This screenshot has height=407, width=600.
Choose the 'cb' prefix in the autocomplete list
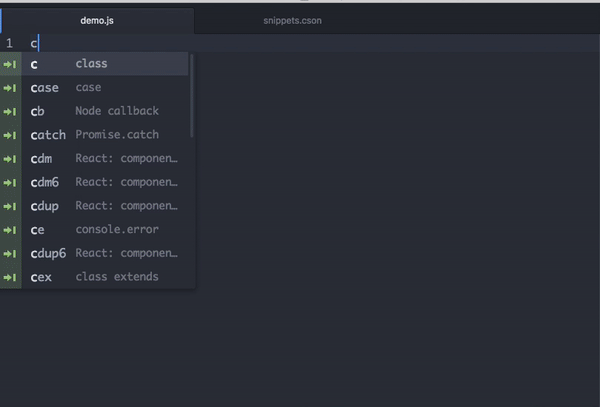(38, 111)
